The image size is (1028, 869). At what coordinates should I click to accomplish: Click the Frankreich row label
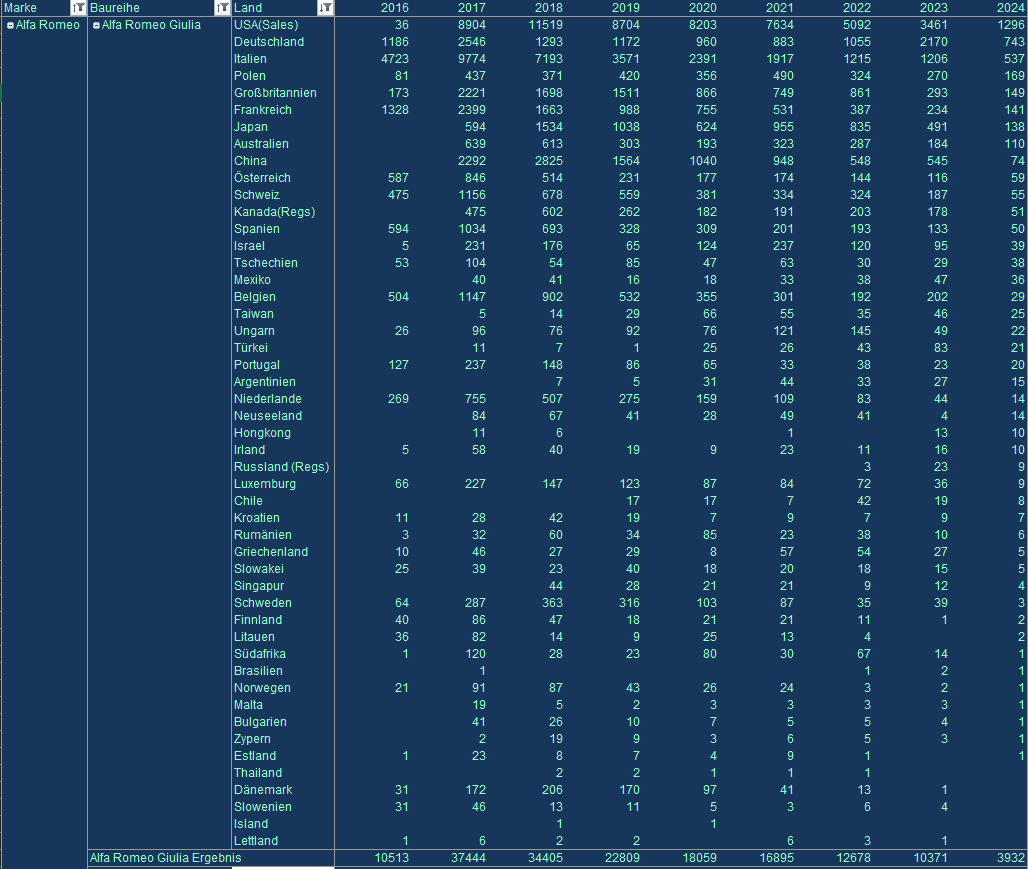pyautogui.click(x=263, y=110)
